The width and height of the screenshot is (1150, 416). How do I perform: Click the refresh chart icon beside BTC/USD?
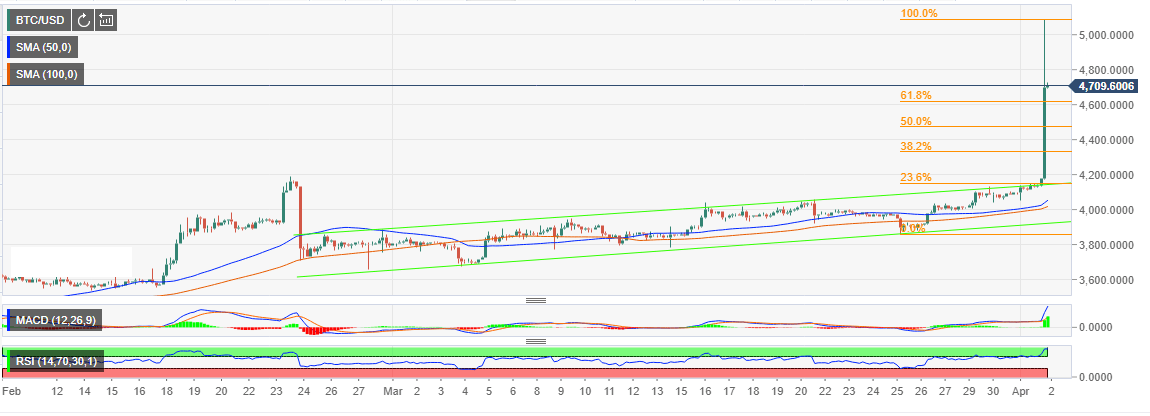(x=84, y=19)
